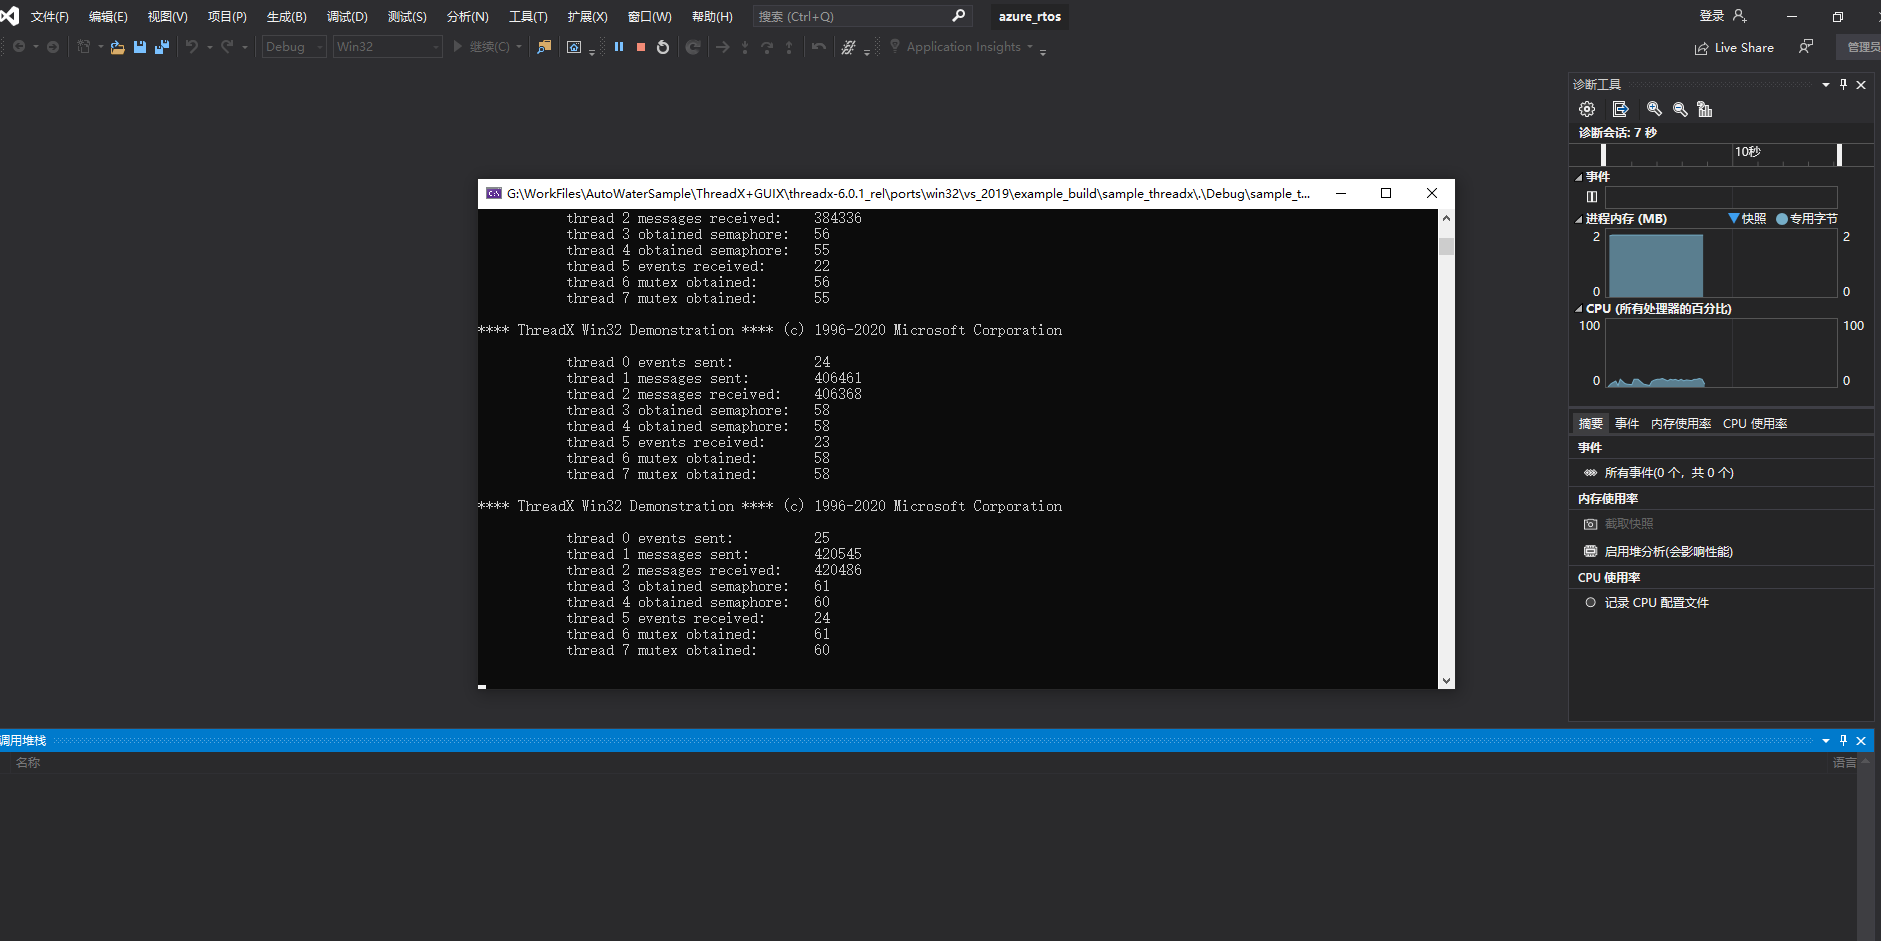Click the events pause marker in the events track

tap(1592, 197)
